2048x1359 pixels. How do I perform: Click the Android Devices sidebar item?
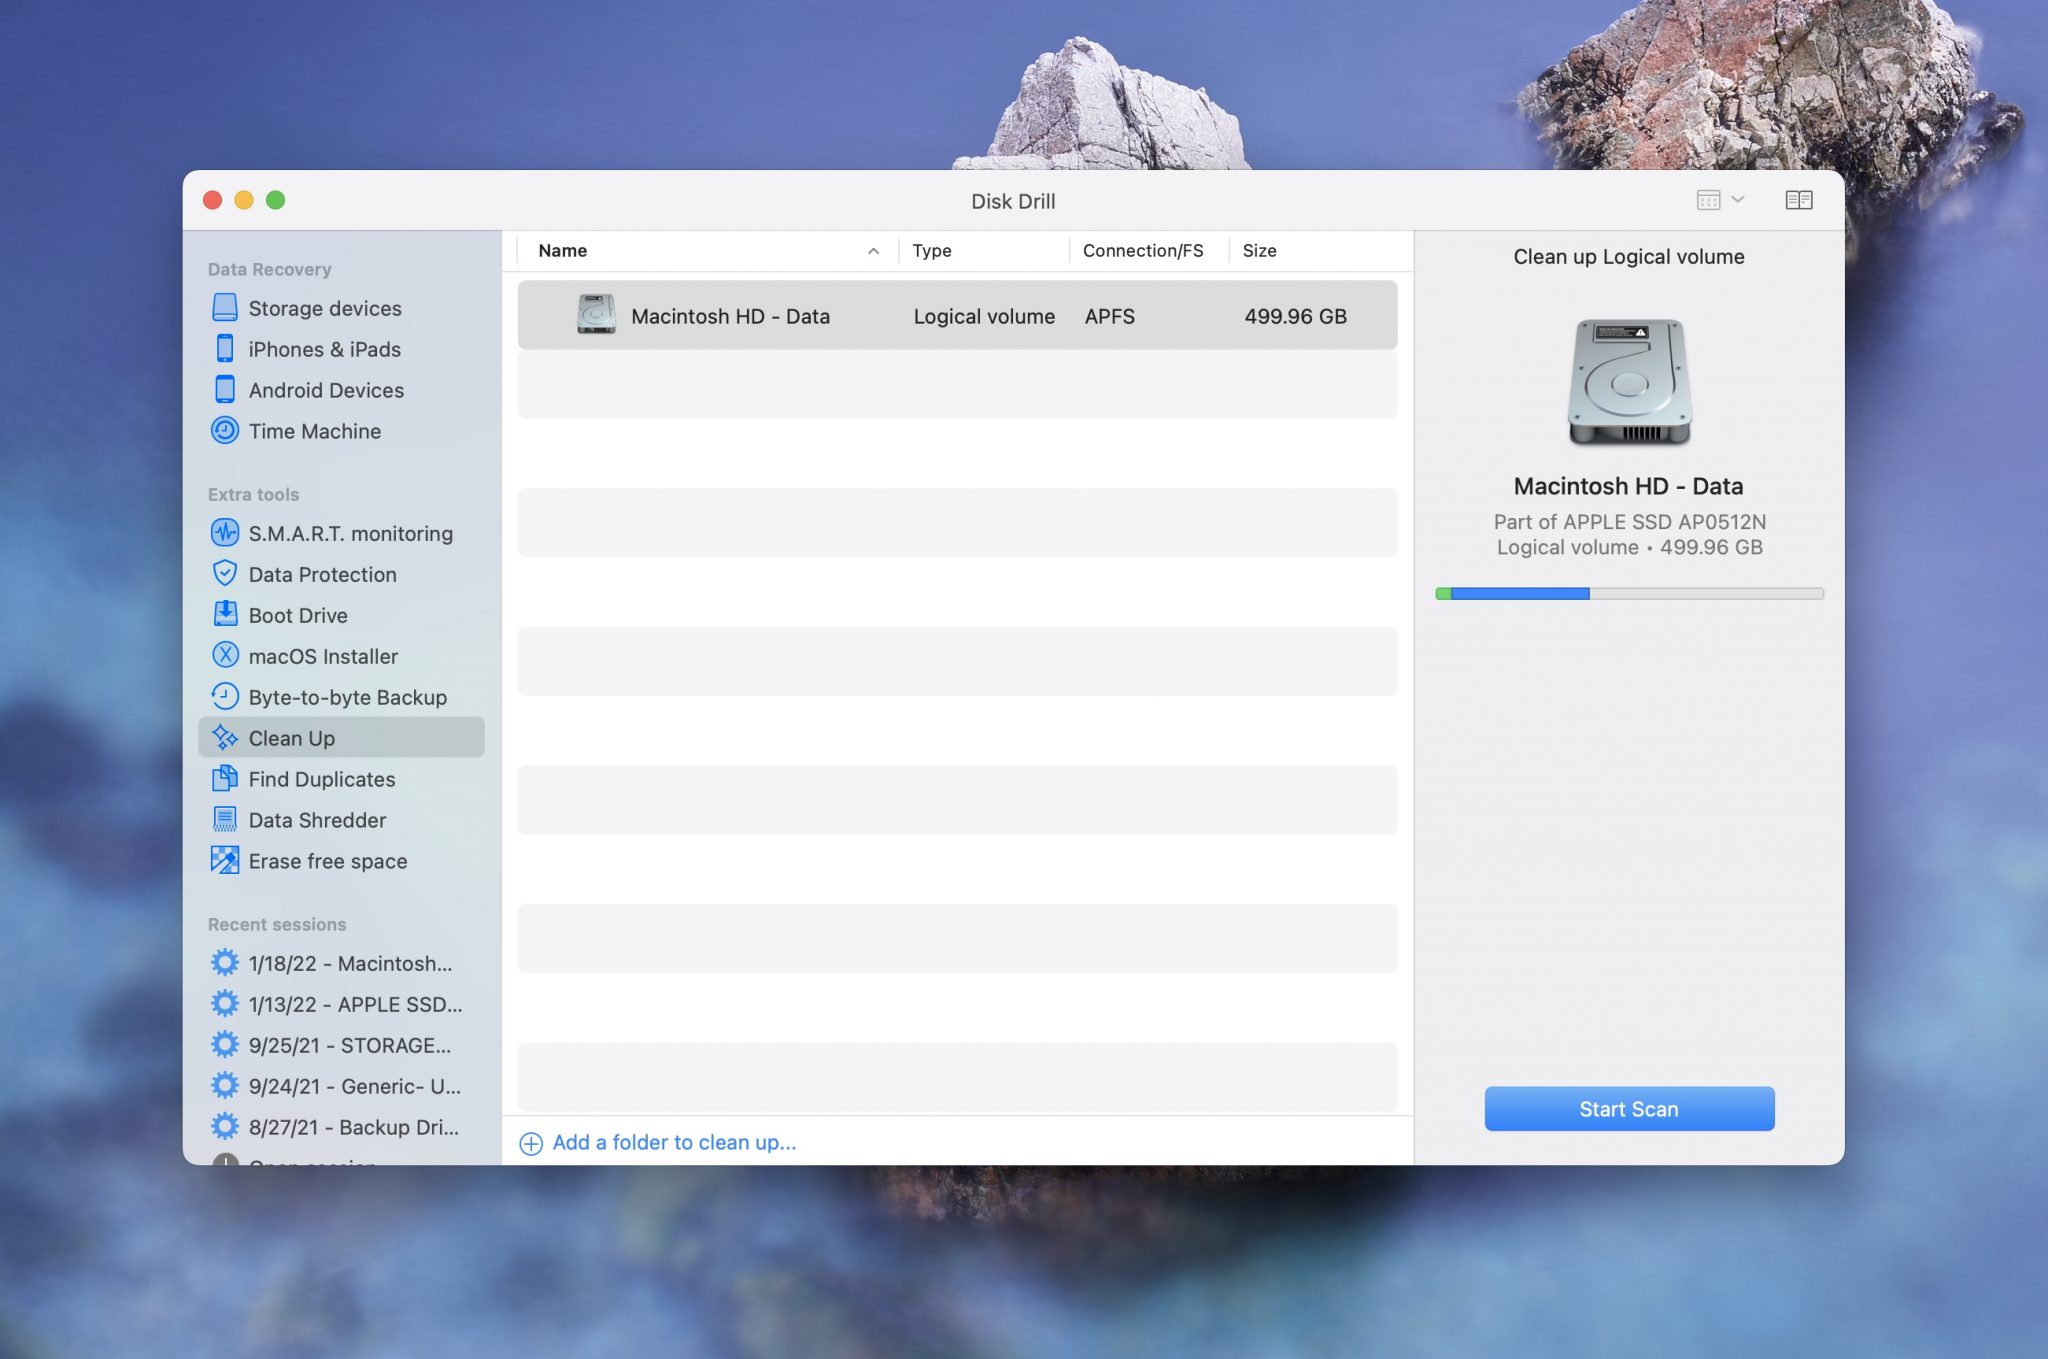click(326, 388)
